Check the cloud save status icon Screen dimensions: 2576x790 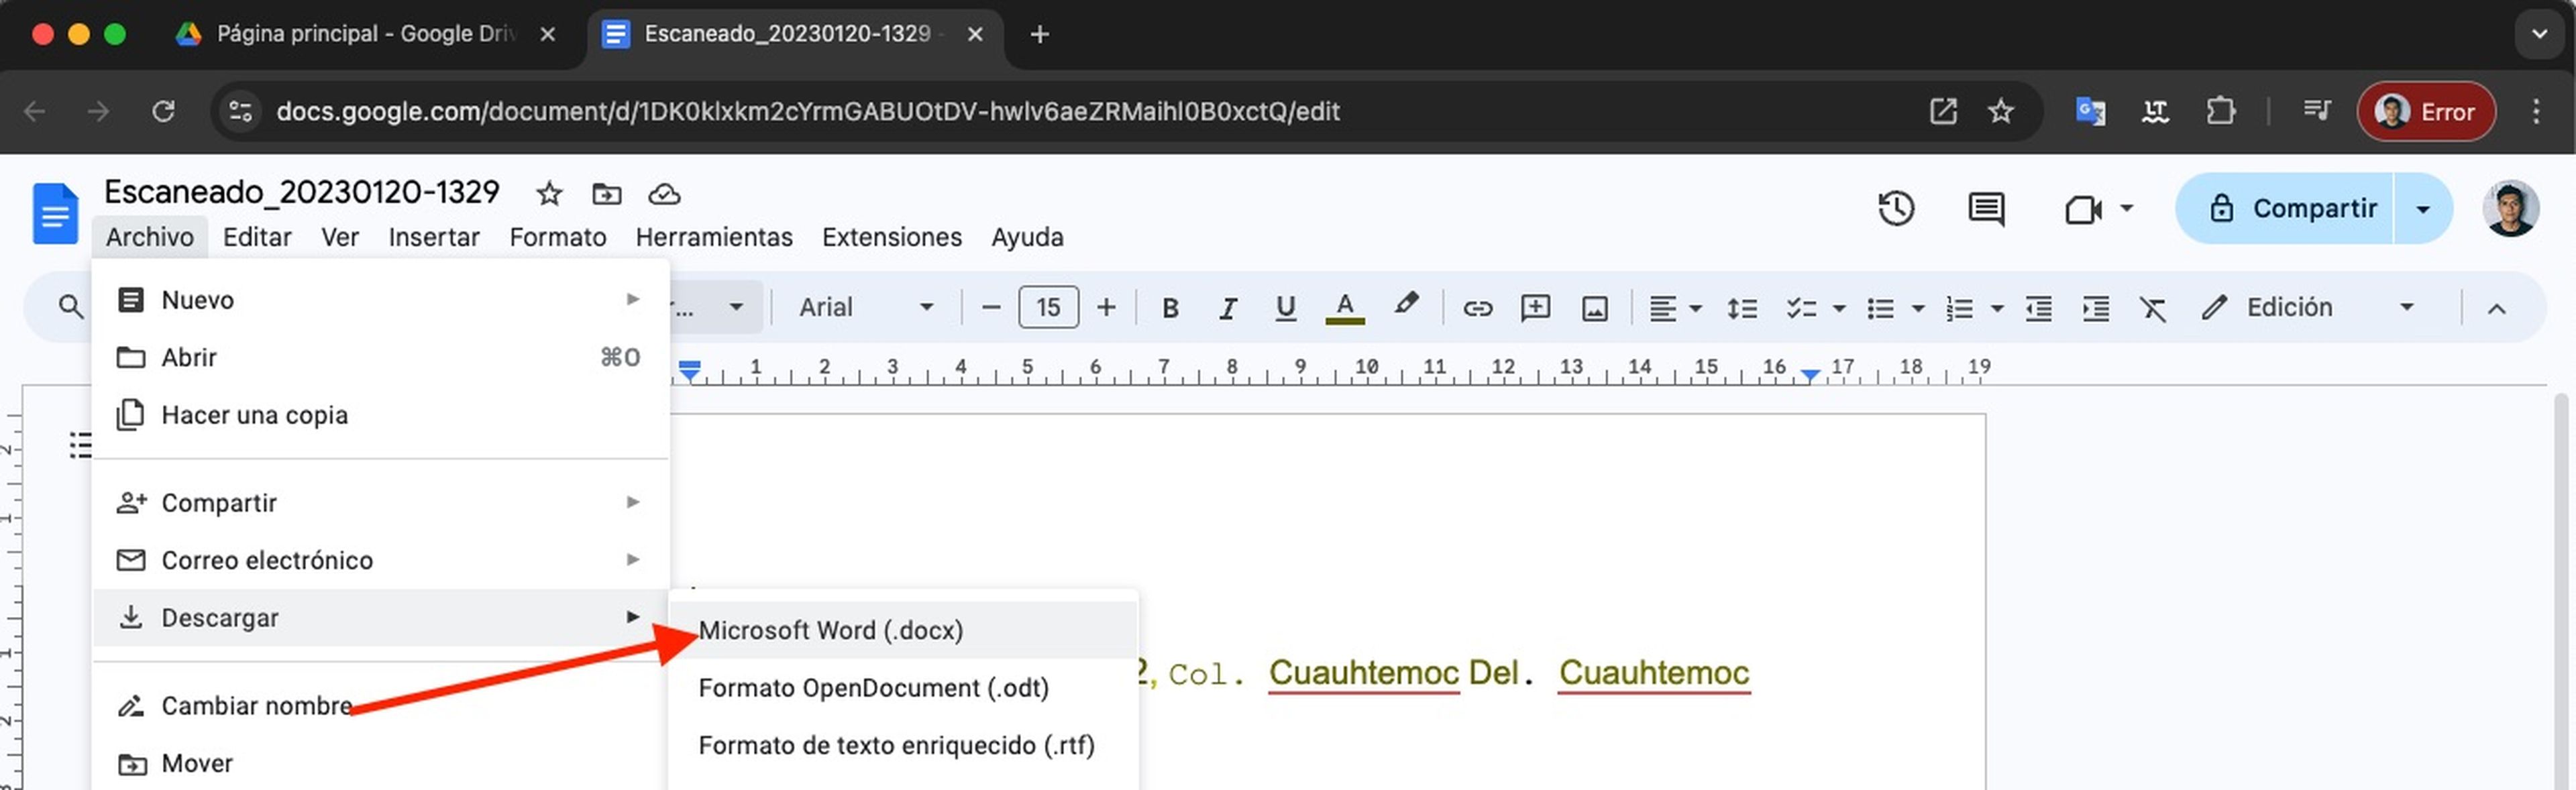point(664,193)
